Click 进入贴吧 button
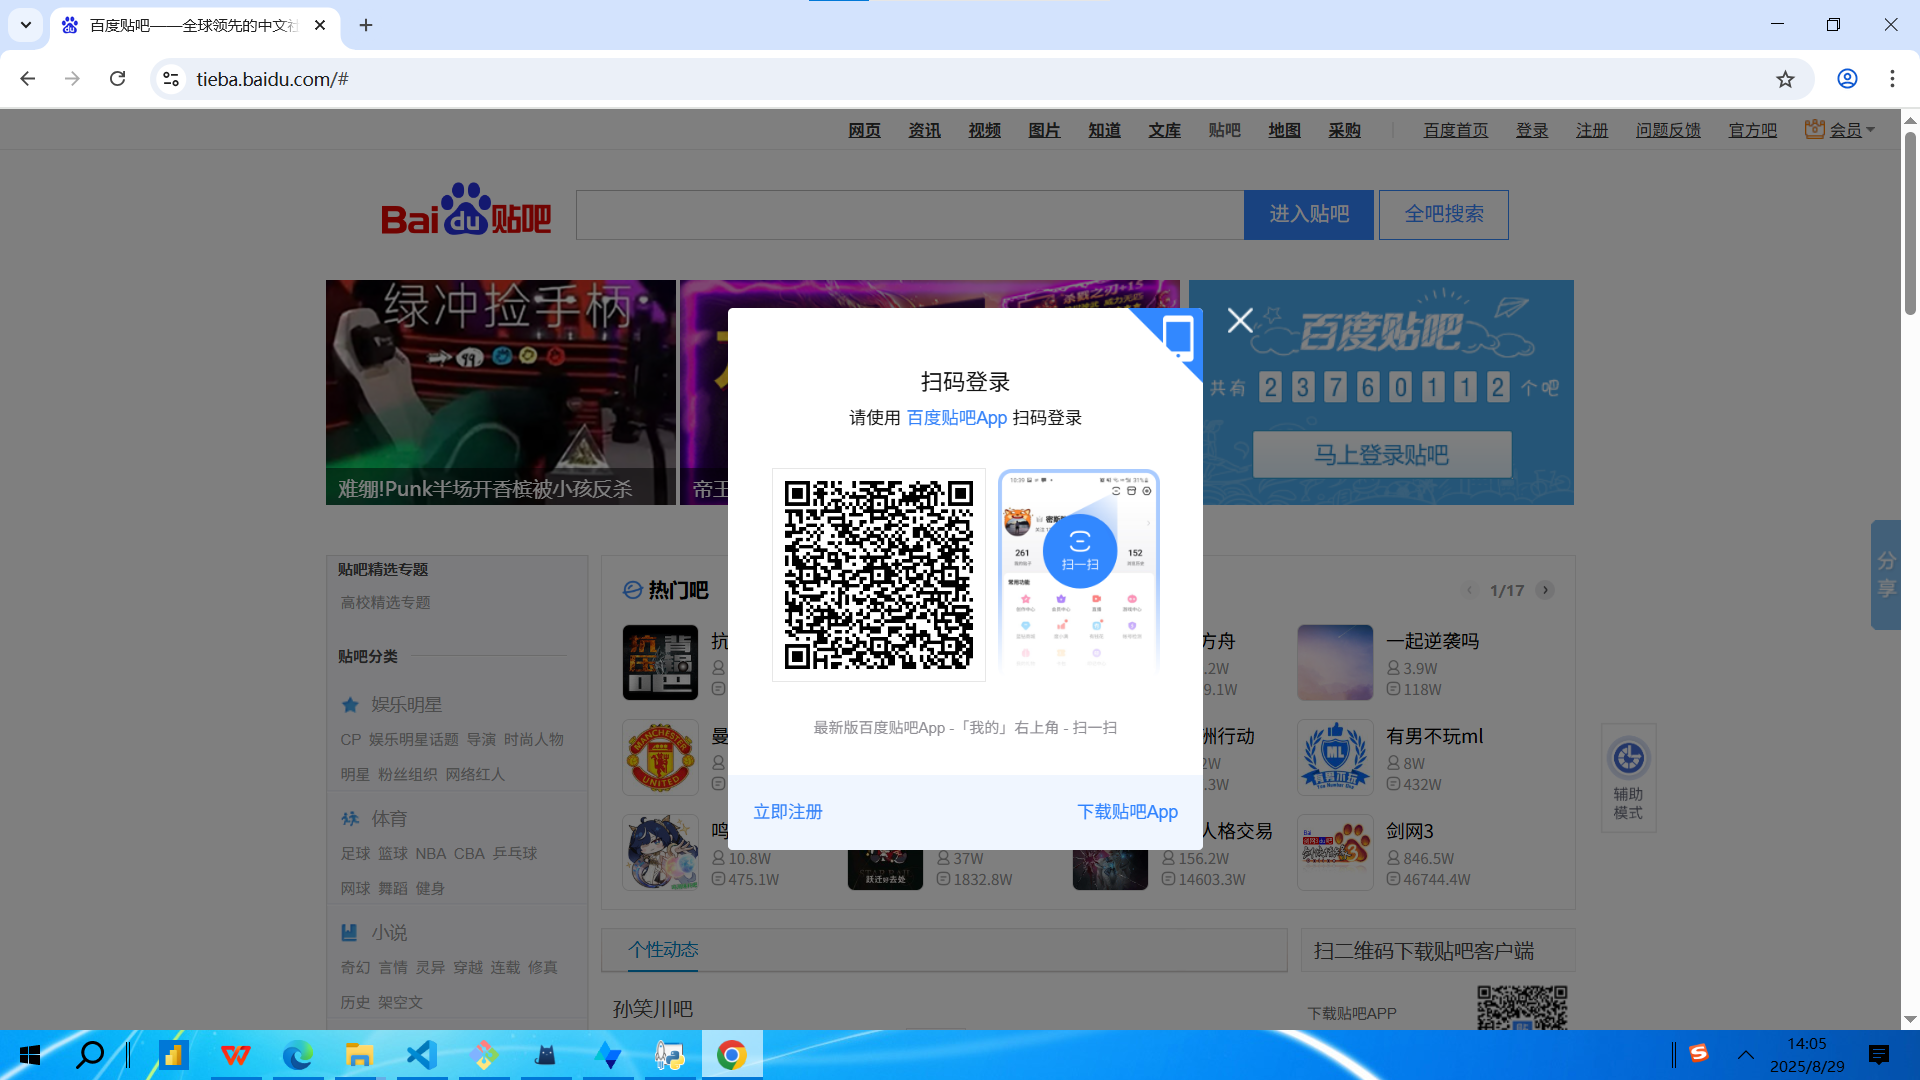The image size is (1920, 1080). tap(1309, 215)
